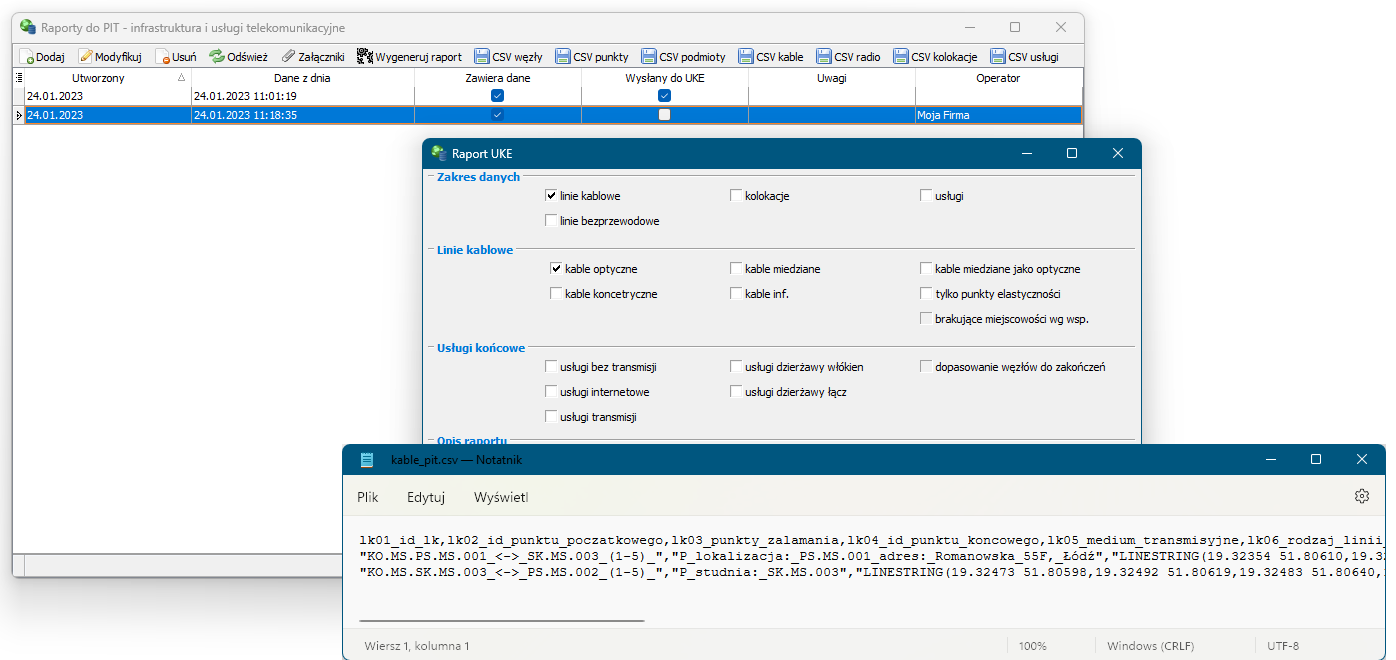Screen dimensions: 1396x660
Task: Check brakujące miejscowości wg wsp.
Action: 926,318
